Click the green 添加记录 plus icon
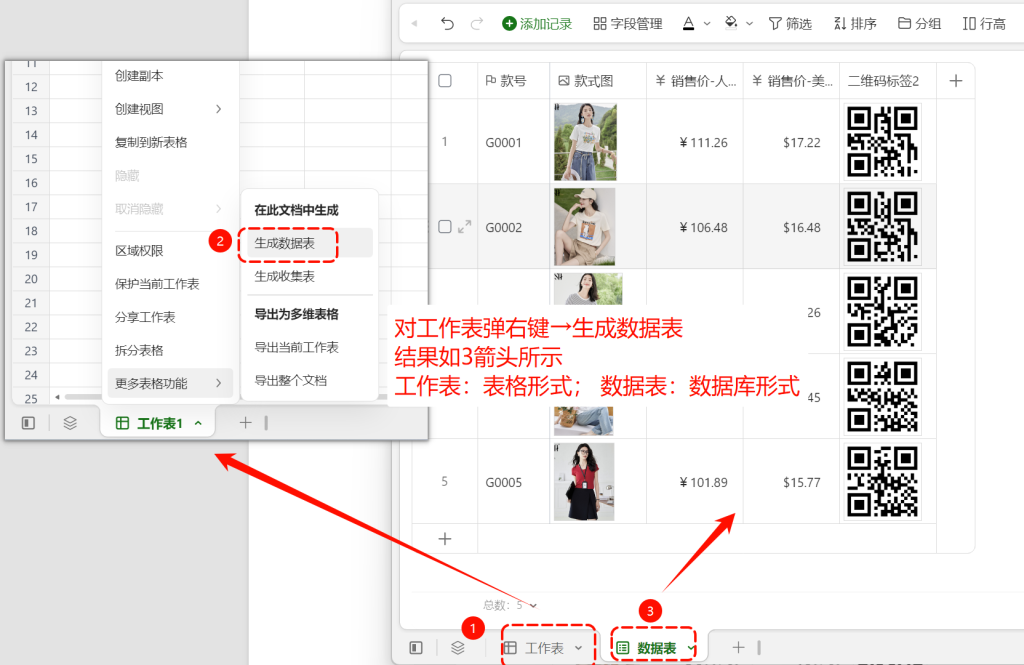The width and height of the screenshot is (1024, 665). 509,24
